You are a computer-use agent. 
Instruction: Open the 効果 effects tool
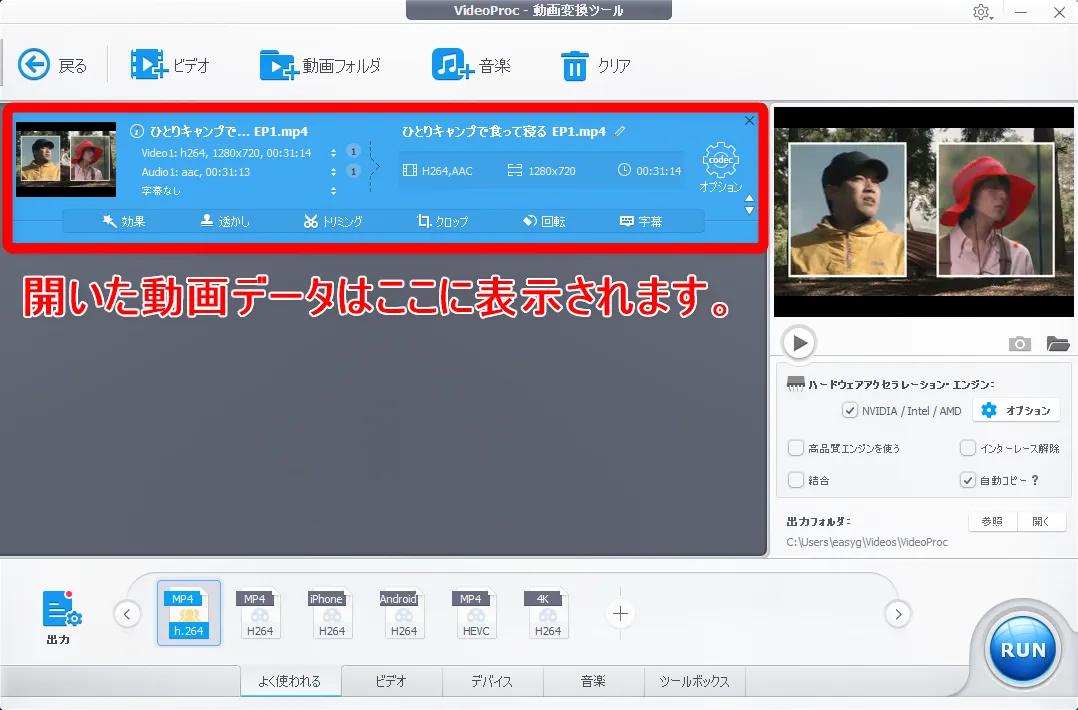[x=124, y=221]
